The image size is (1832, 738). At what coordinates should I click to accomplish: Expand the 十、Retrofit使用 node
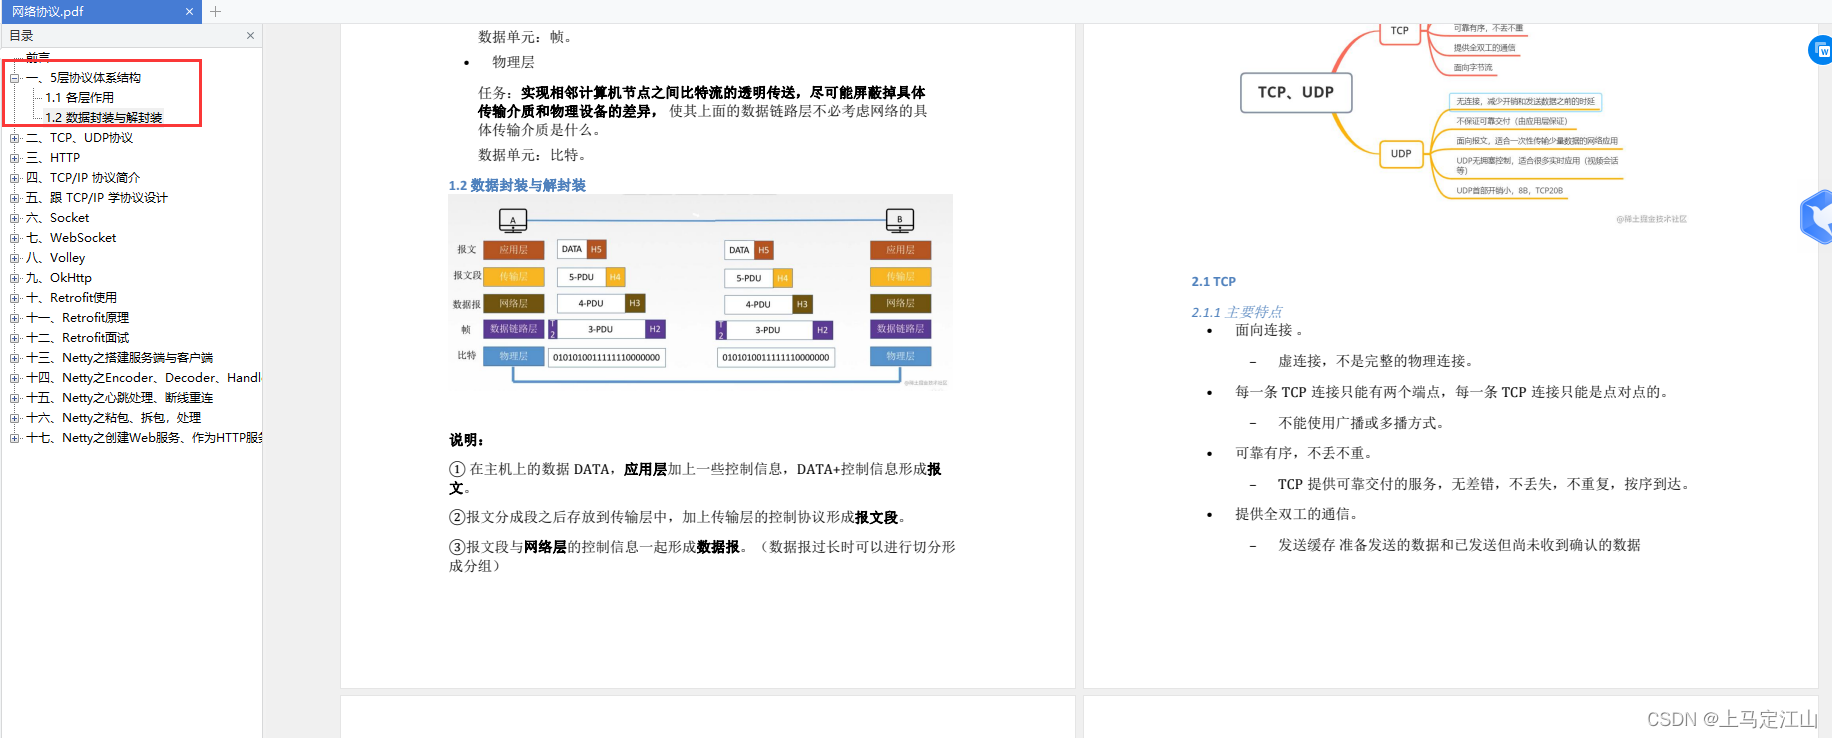pos(15,298)
